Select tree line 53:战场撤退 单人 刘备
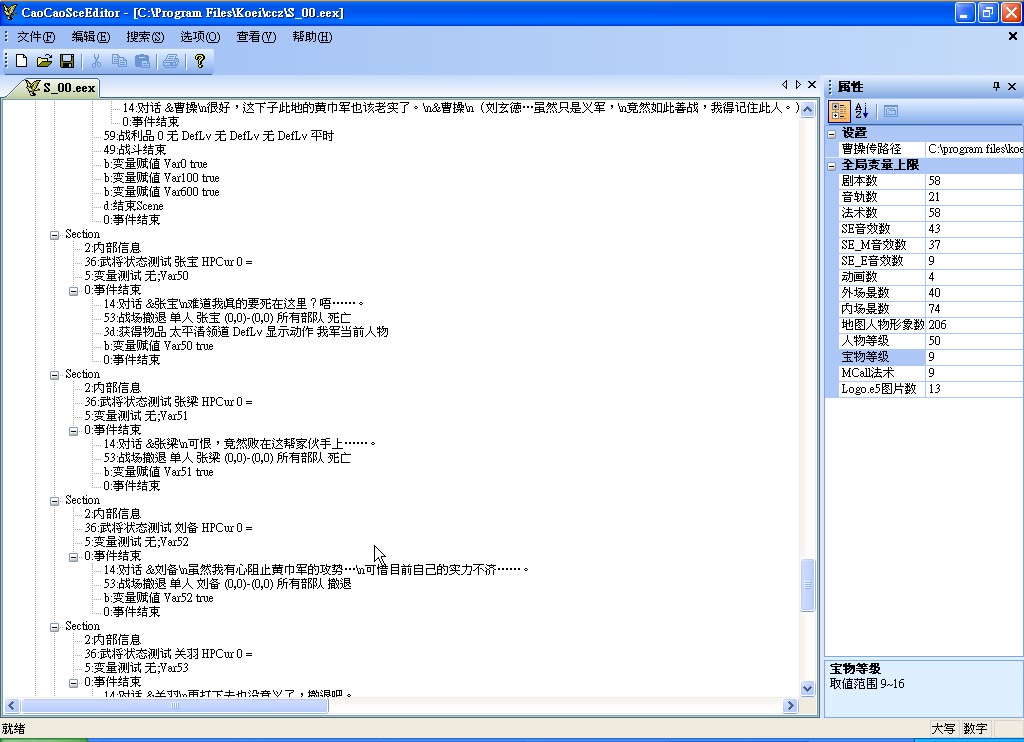The image size is (1024, 742). tap(226, 583)
